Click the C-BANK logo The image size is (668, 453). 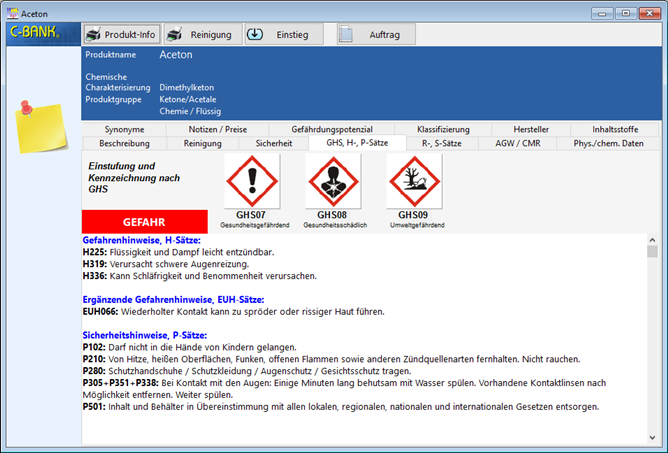(34, 33)
